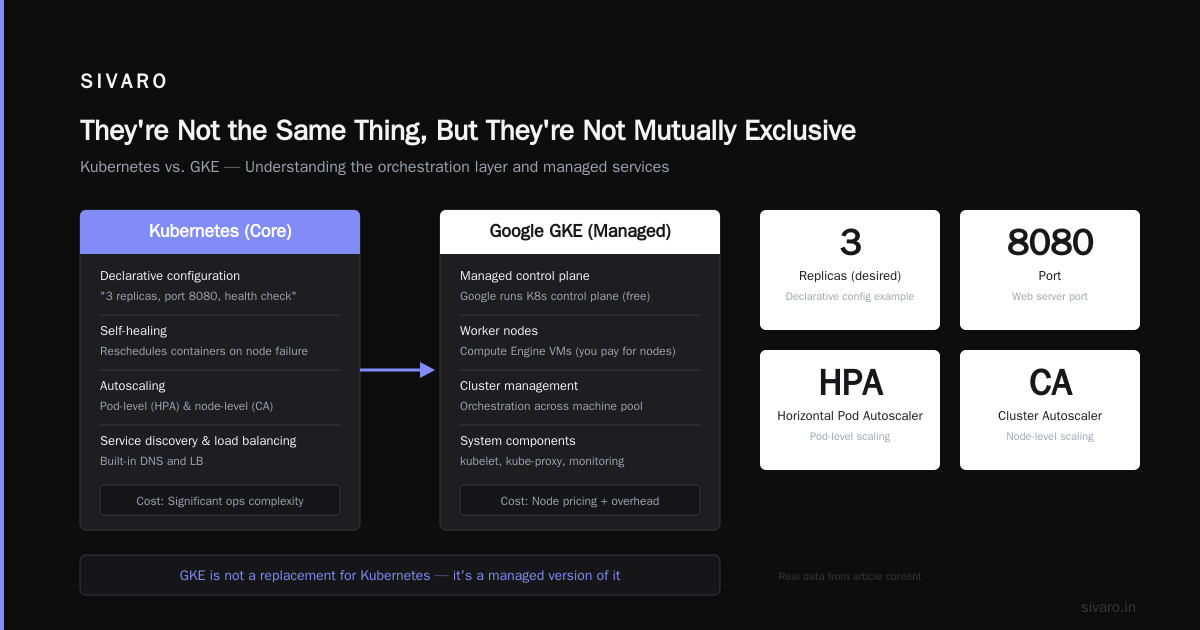Viewport: 1200px width, 630px height.
Task: Select "Replicas (desired)" label
Action: [850, 276]
